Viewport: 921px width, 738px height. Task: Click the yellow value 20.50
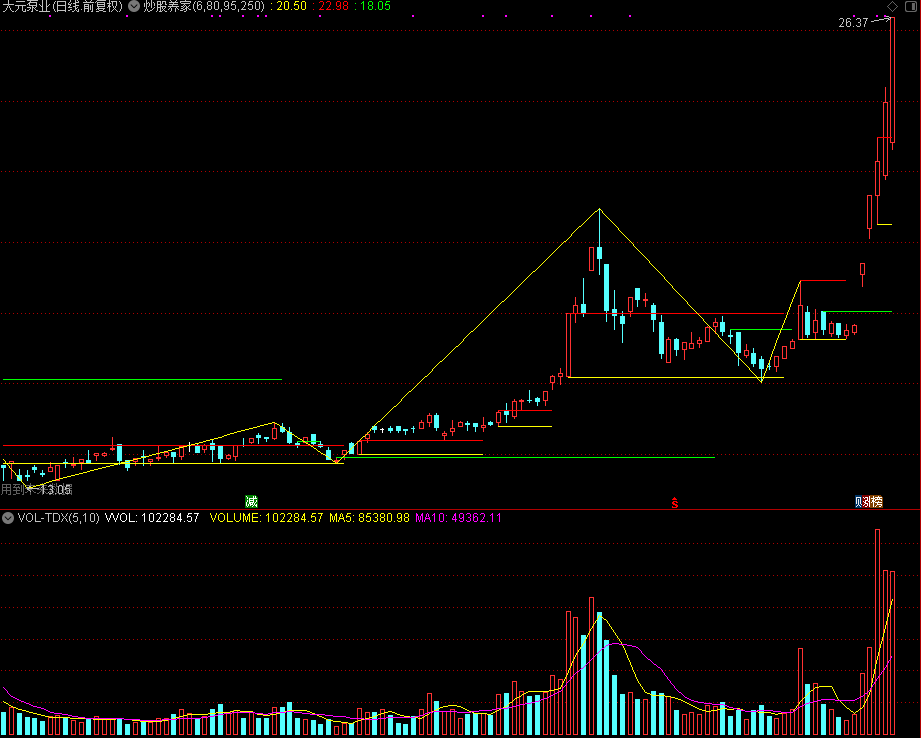(291, 6)
